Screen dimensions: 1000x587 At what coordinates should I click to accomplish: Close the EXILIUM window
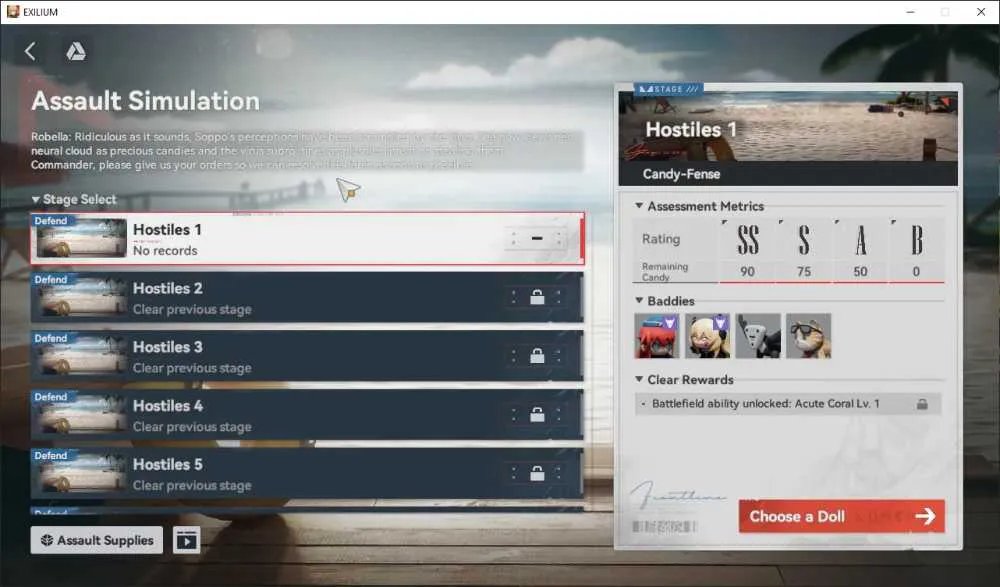pos(981,12)
